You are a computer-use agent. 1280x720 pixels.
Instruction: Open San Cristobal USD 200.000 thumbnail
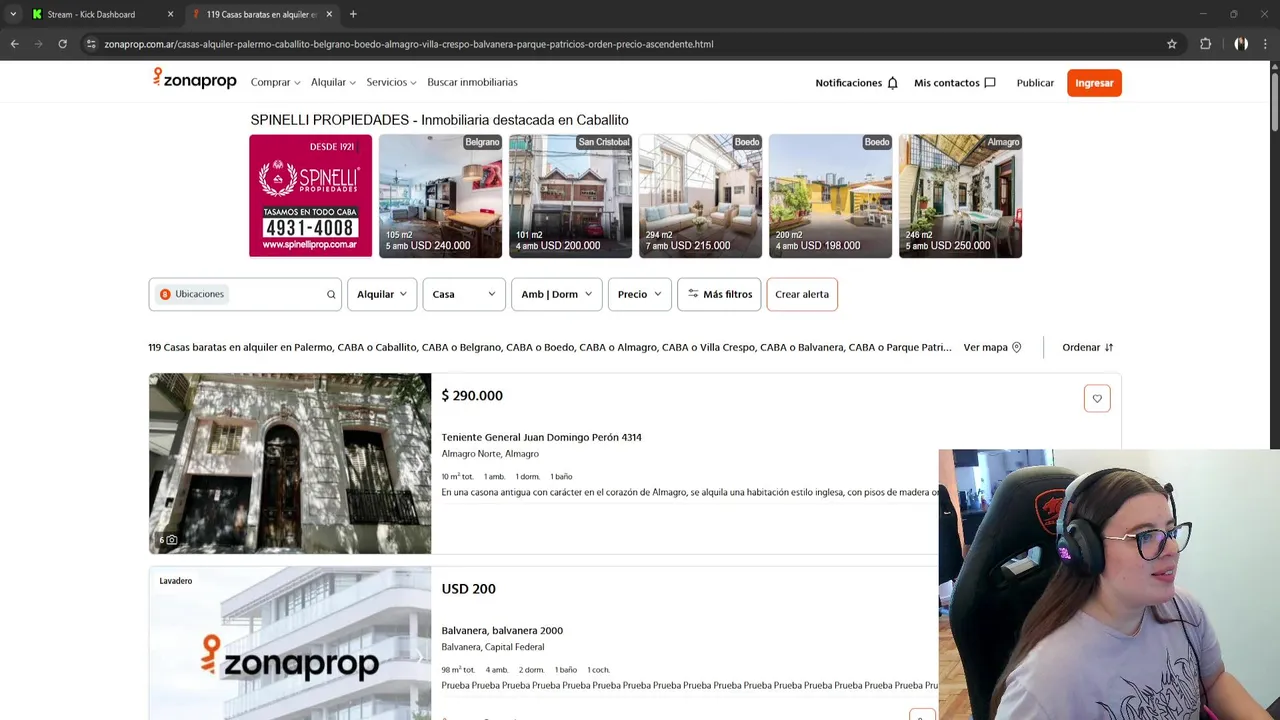(x=570, y=196)
